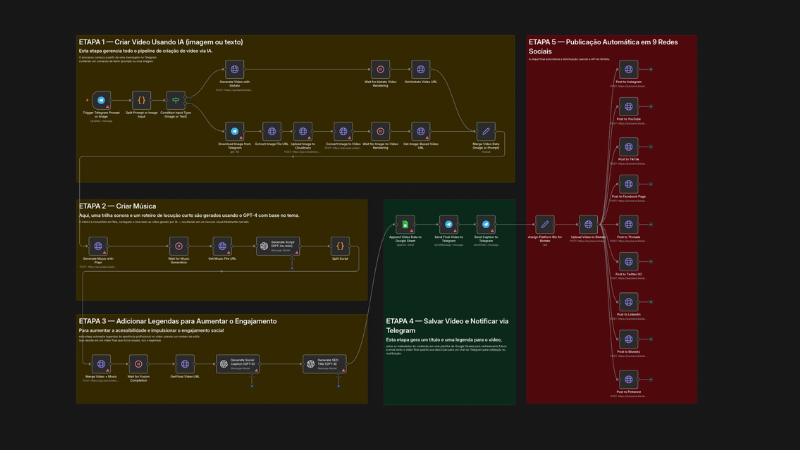Open the Append Video Data to Google Sheet node
The width and height of the screenshot is (800, 450).
pyautogui.click(x=404, y=225)
